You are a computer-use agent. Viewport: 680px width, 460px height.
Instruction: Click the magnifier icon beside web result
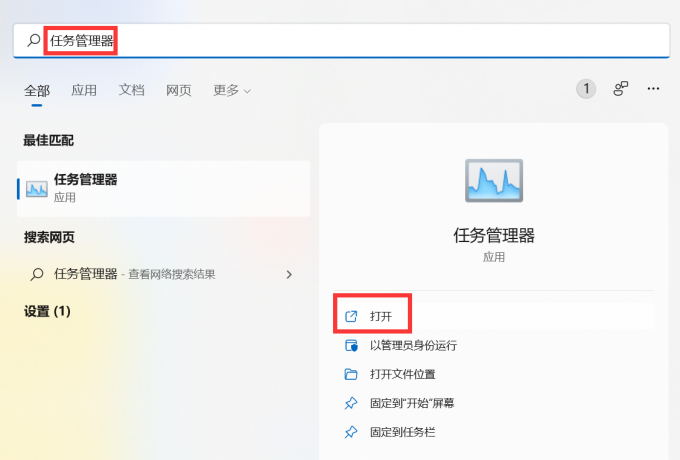(37, 274)
